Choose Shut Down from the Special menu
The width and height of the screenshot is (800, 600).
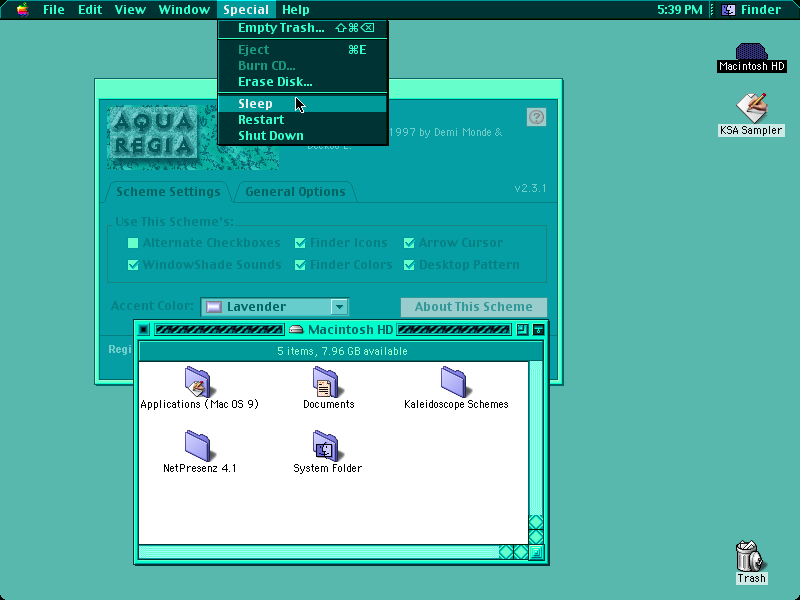tap(303, 136)
